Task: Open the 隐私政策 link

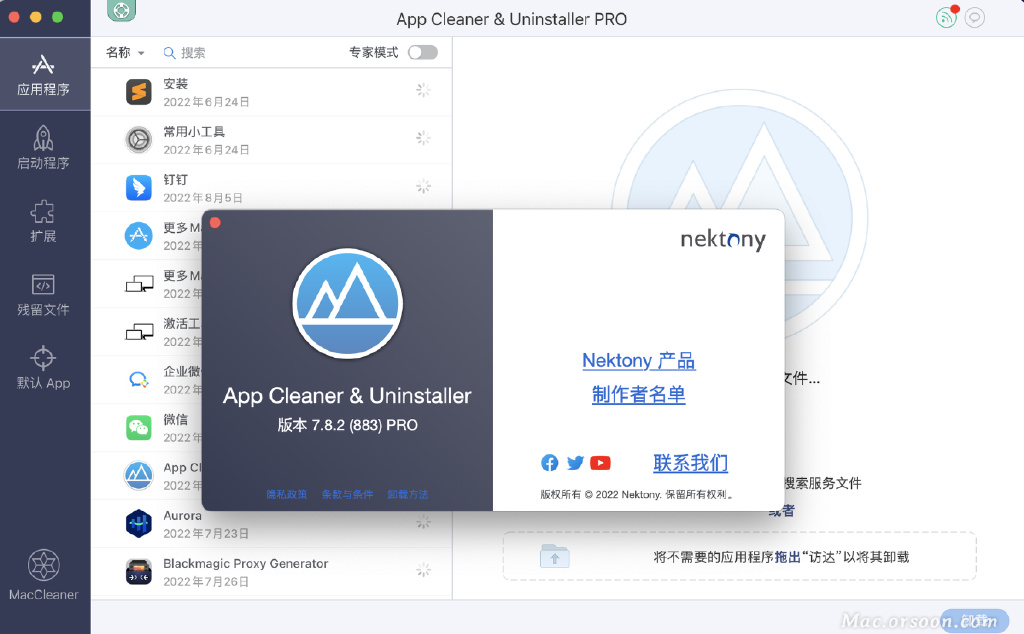Action: click(x=286, y=494)
